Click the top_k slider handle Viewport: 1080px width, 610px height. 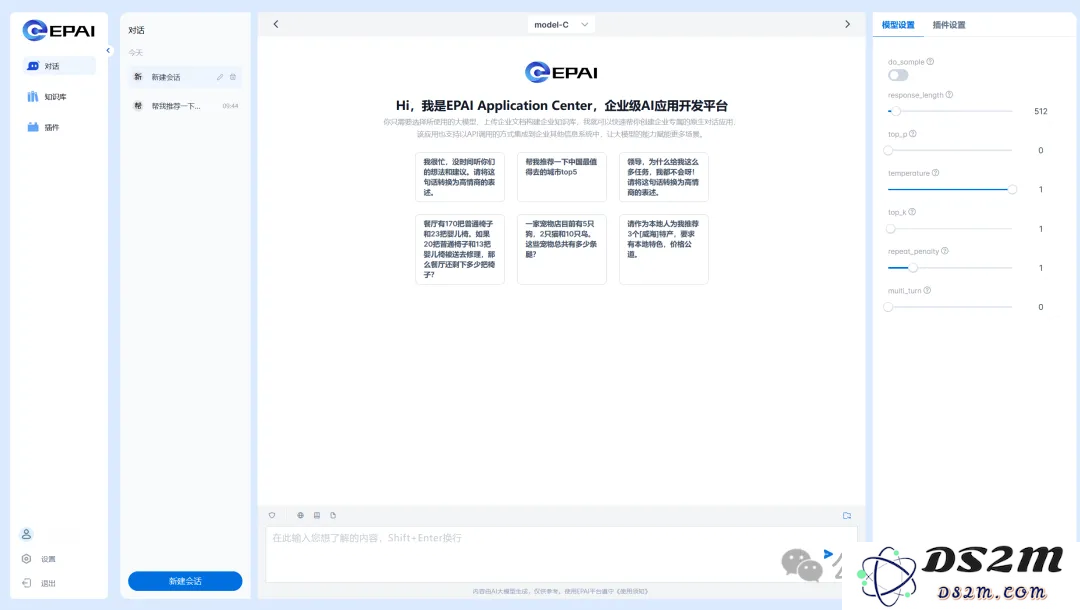891,229
